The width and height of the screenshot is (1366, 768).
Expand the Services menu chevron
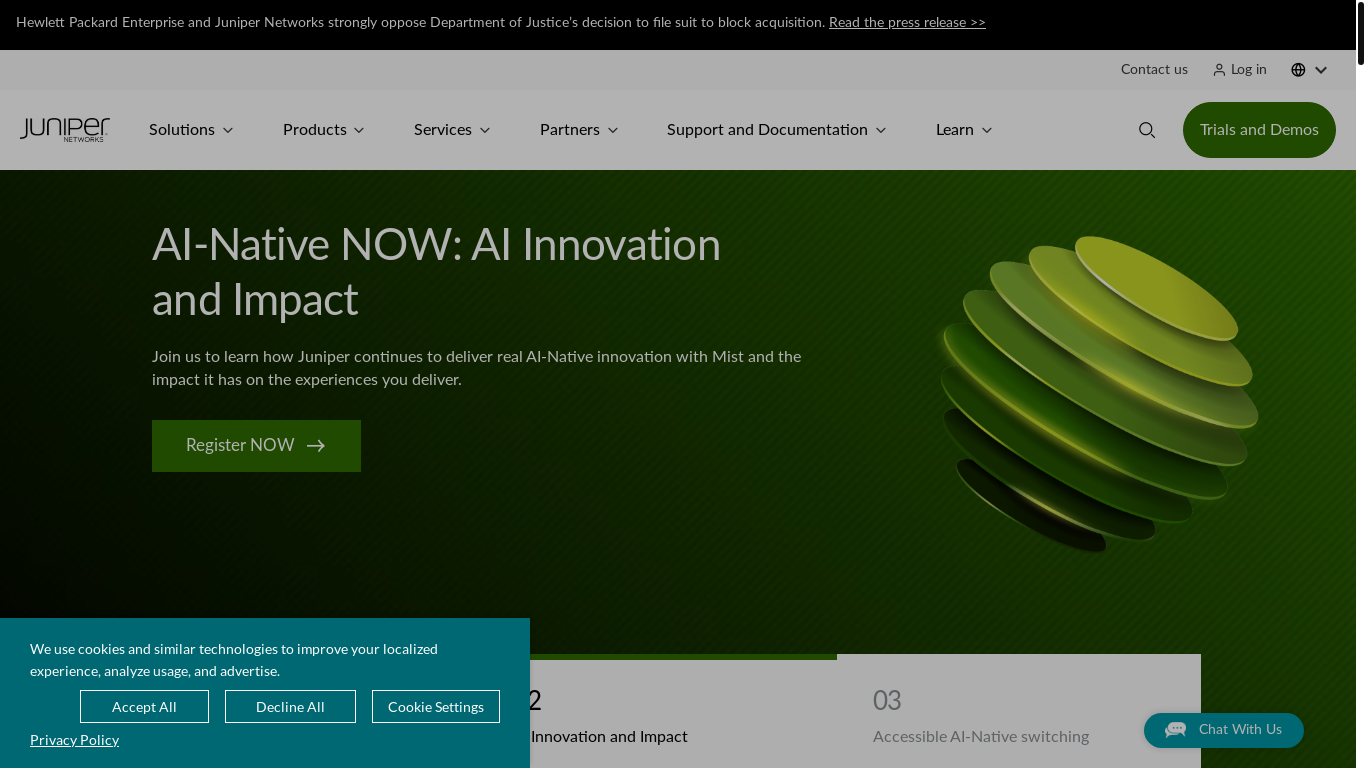click(x=485, y=131)
